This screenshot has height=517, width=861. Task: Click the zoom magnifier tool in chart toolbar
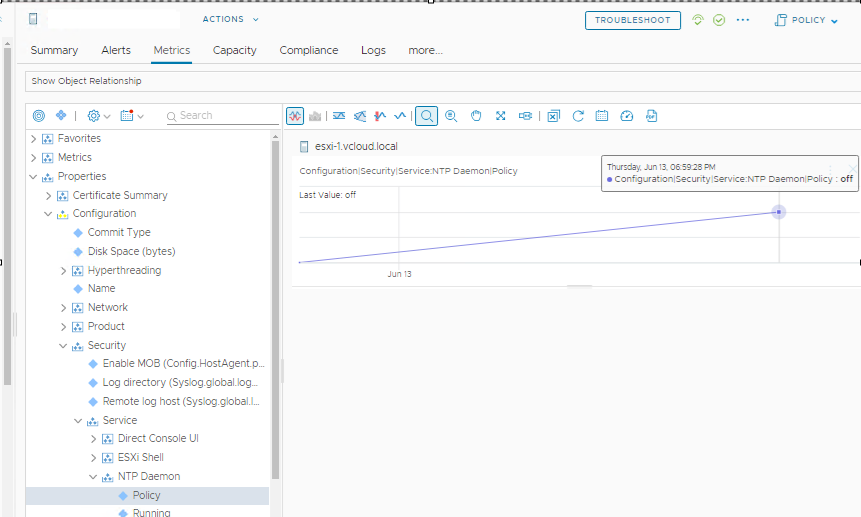point(427,116)
